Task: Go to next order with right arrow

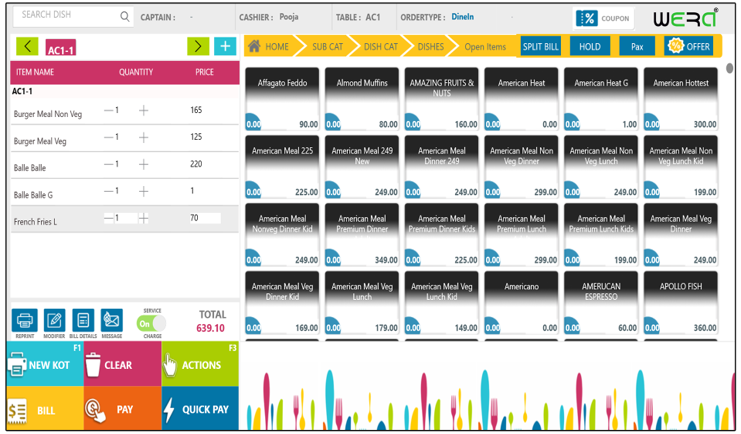Action: point(198,46)
